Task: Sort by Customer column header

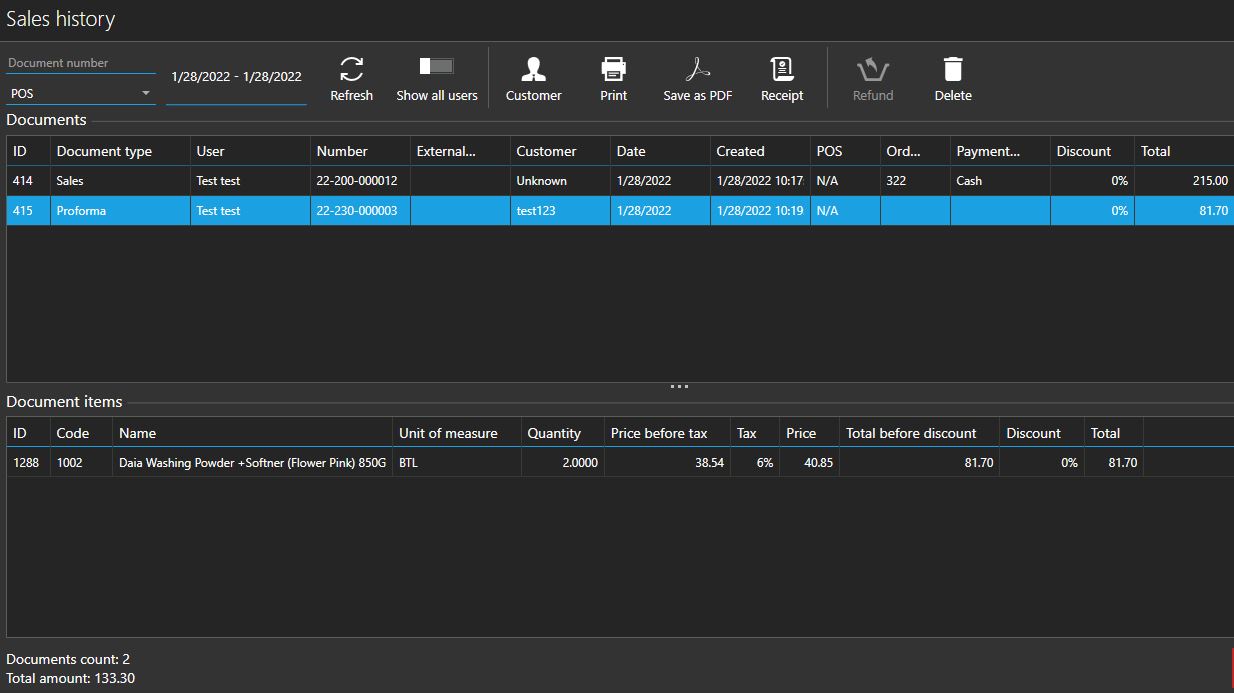Action: click(x=546, y=151)
